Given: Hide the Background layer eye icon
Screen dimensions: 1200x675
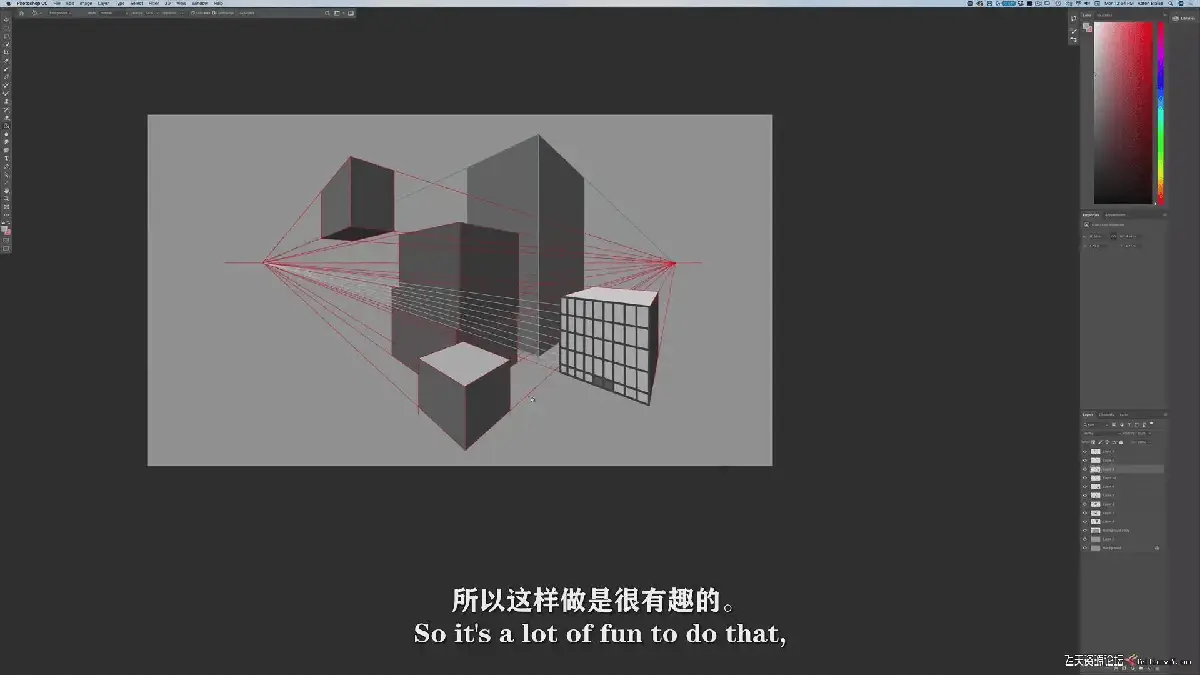Looking at the screenshot, I should (x=1085, y=548).
